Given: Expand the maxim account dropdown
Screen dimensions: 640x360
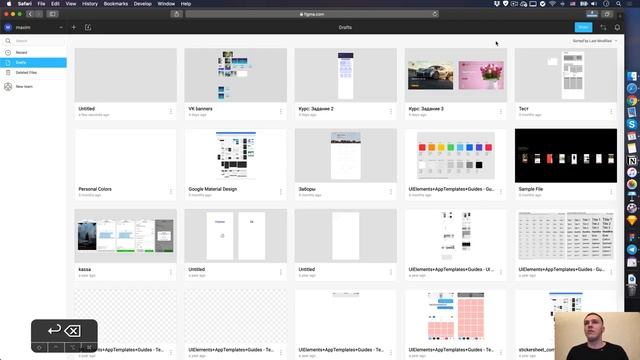Looking at the screenshot, I should (61, 27).
